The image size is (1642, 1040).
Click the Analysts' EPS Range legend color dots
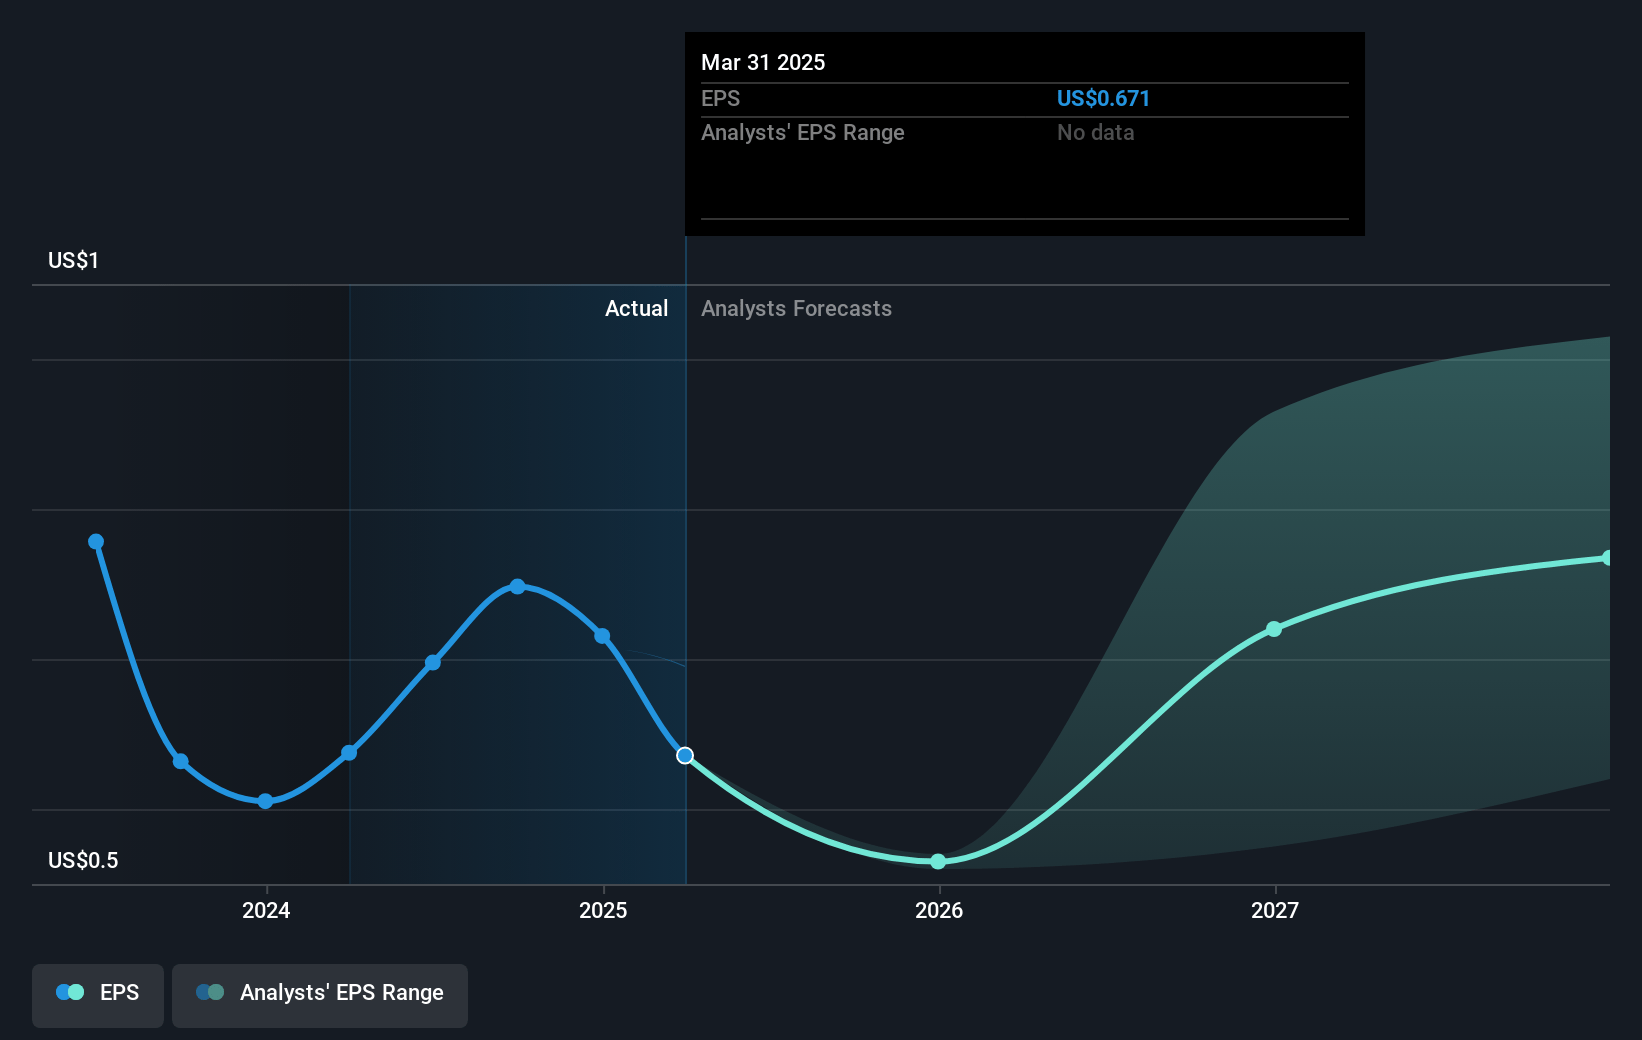pyautogui.click(x=210, y=992)
